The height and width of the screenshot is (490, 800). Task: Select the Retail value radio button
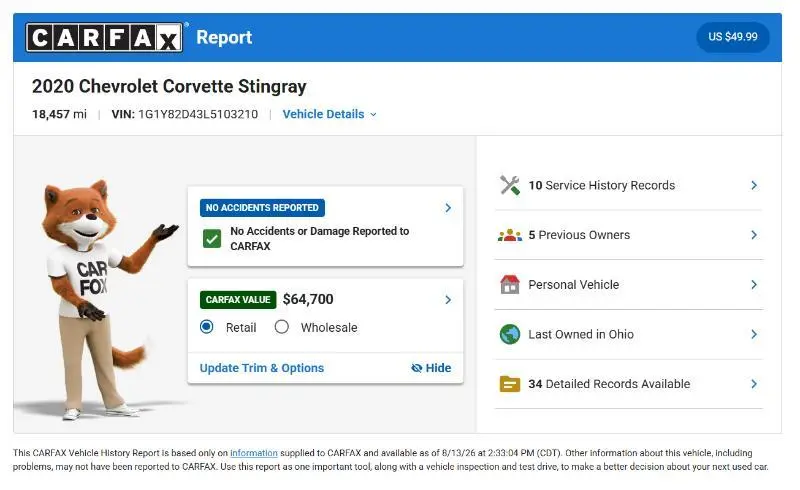207,327
